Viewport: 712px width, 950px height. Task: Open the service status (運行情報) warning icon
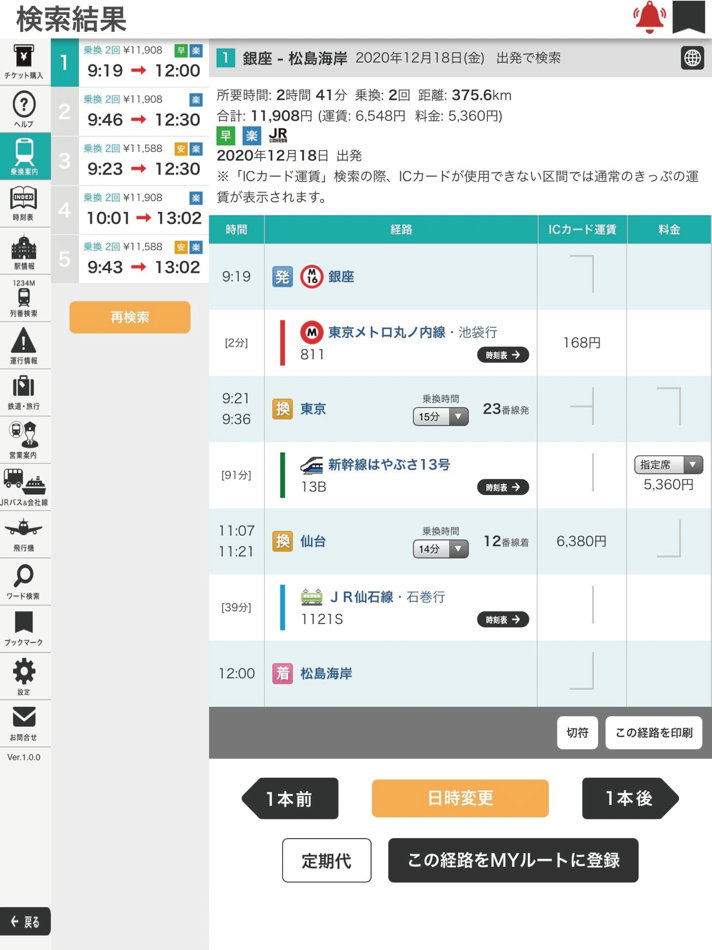pyautogui.click(x=24, y=345)
